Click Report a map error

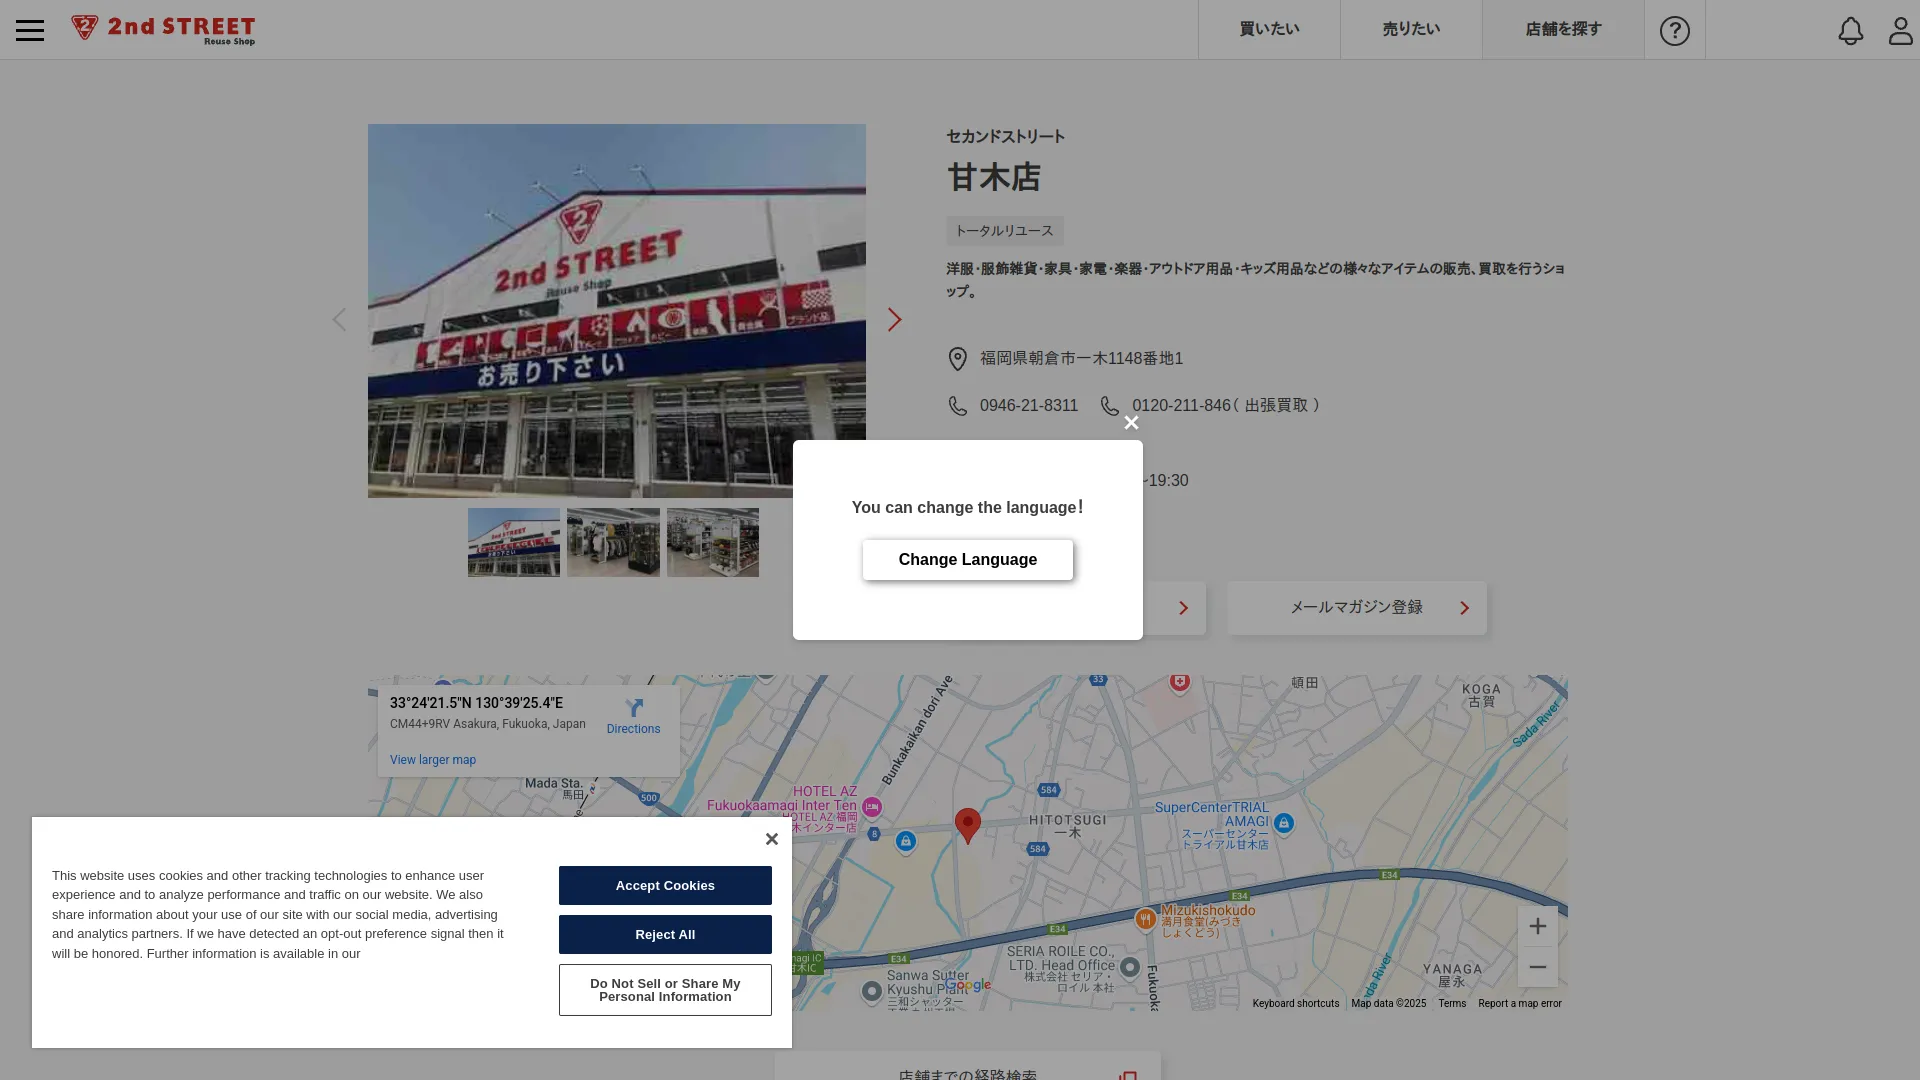[1519, 1004]
